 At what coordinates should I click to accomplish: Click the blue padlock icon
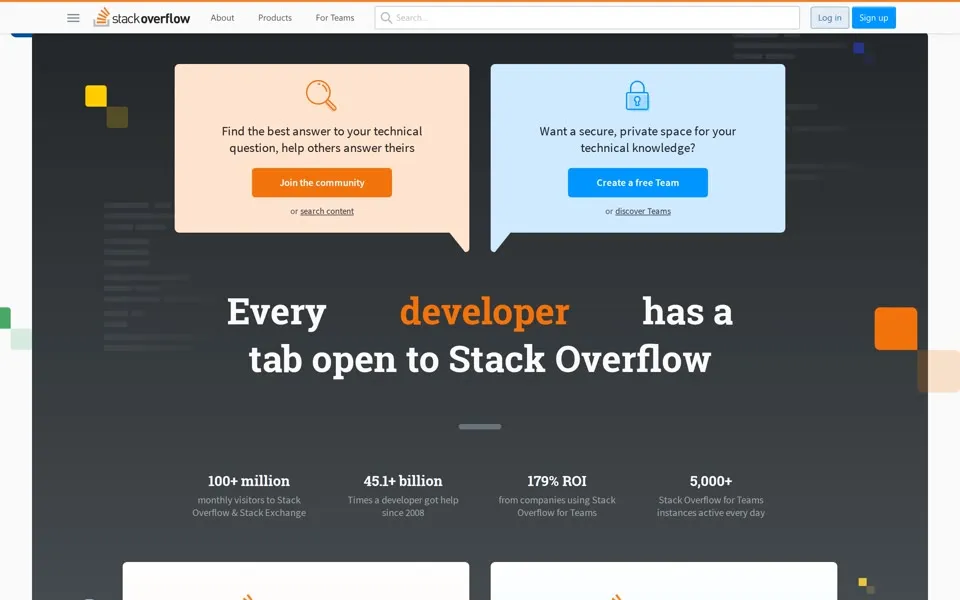click(x=637, y=96)
